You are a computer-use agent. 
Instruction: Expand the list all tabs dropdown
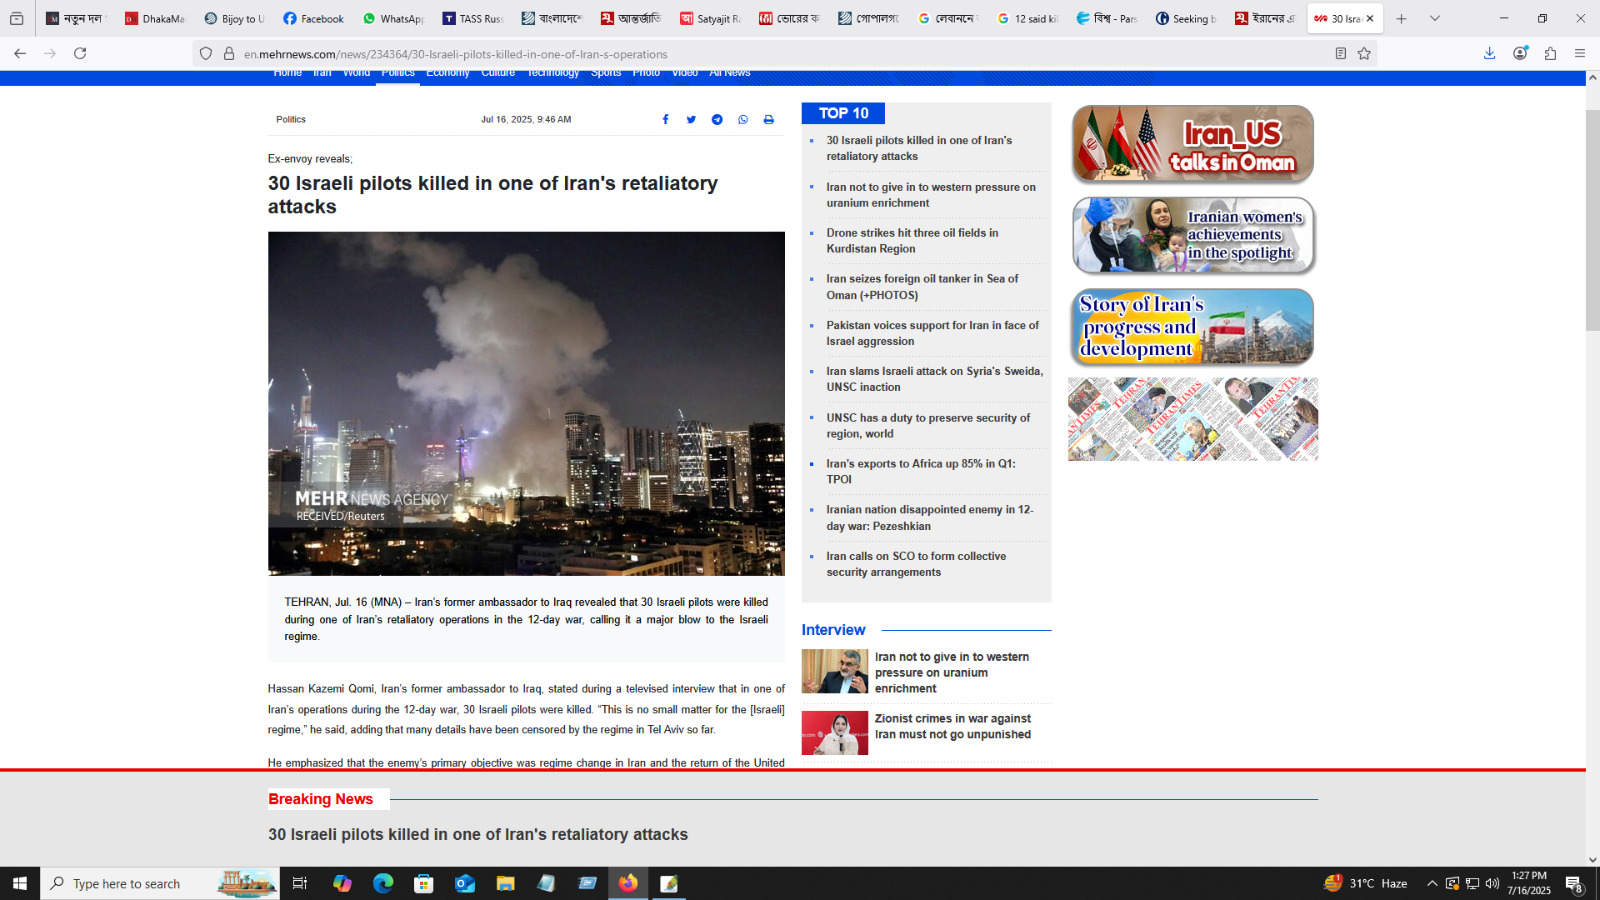(1435, 19)
